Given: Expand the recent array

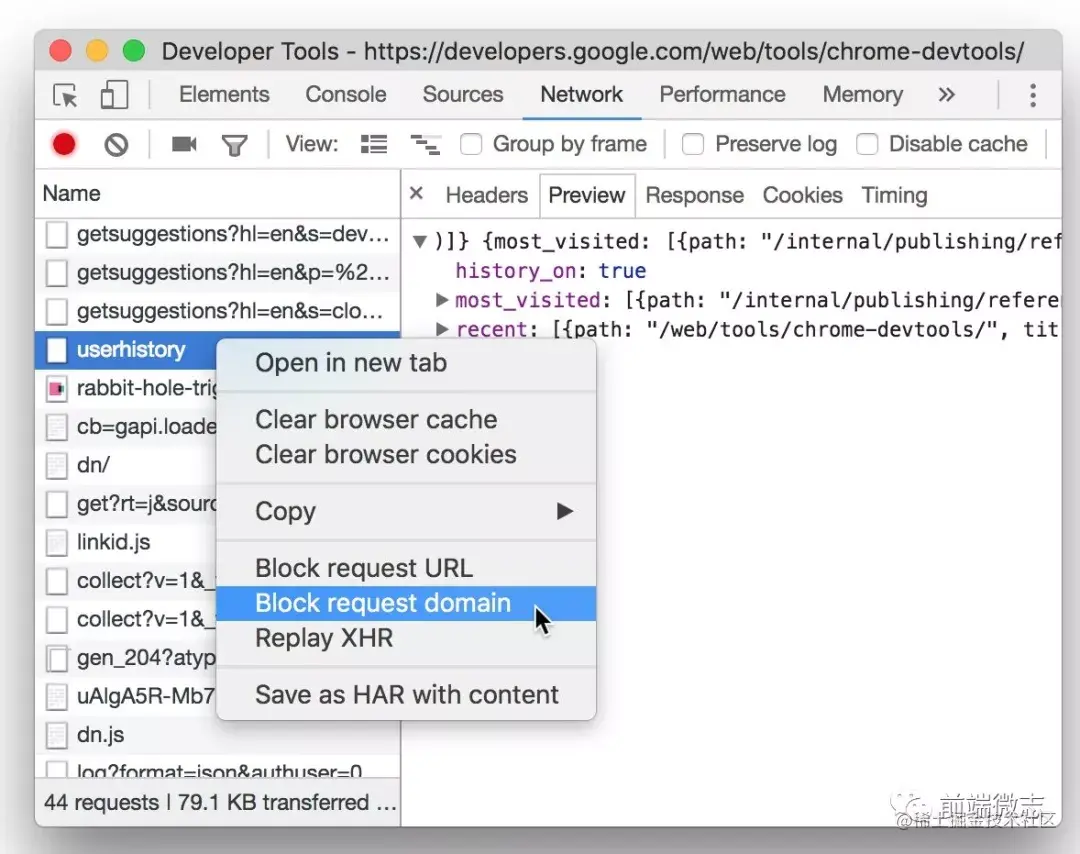Looking at the screenshot, I should pos(442,329).
